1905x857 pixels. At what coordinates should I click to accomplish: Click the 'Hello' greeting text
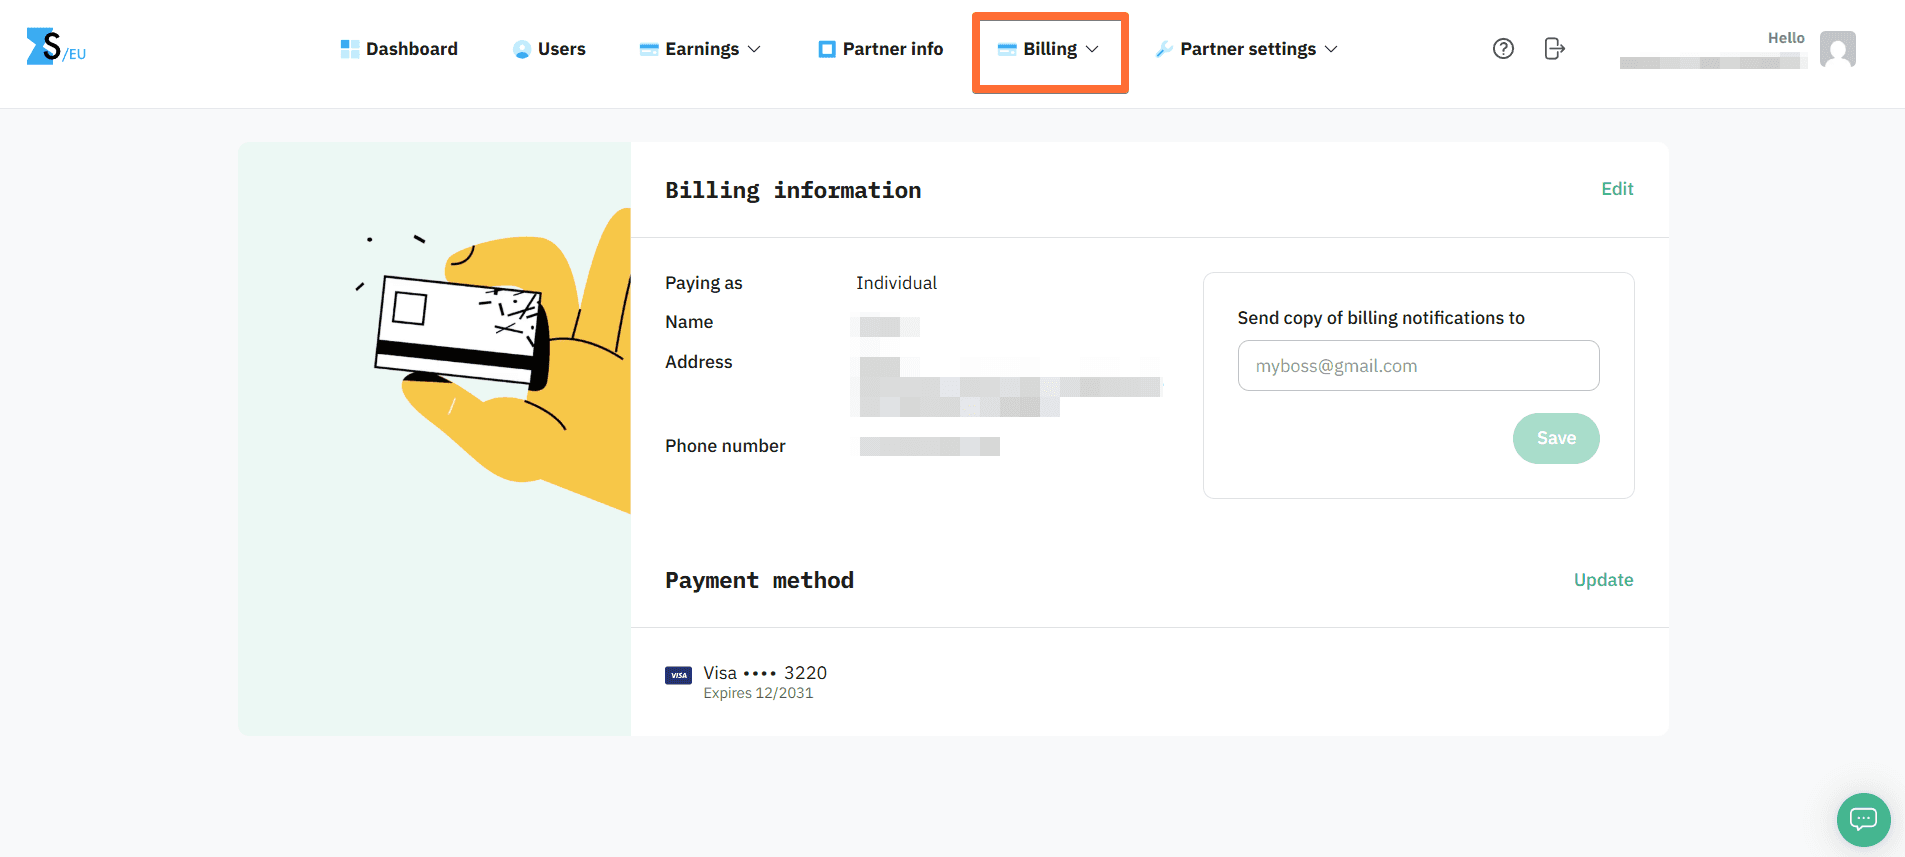point(1786,38)
